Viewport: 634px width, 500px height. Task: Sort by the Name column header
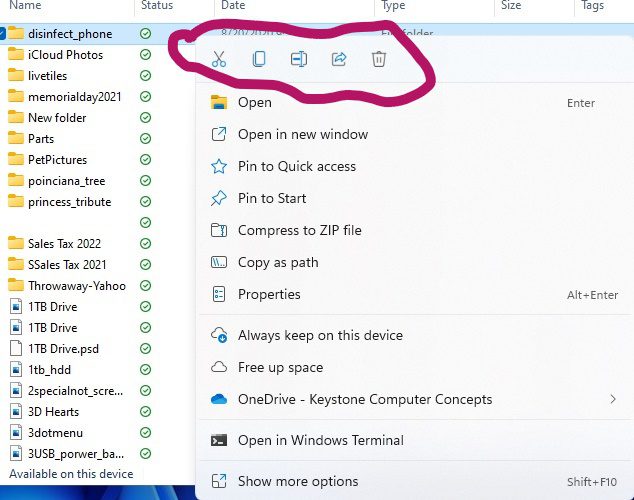pos(25,5)
